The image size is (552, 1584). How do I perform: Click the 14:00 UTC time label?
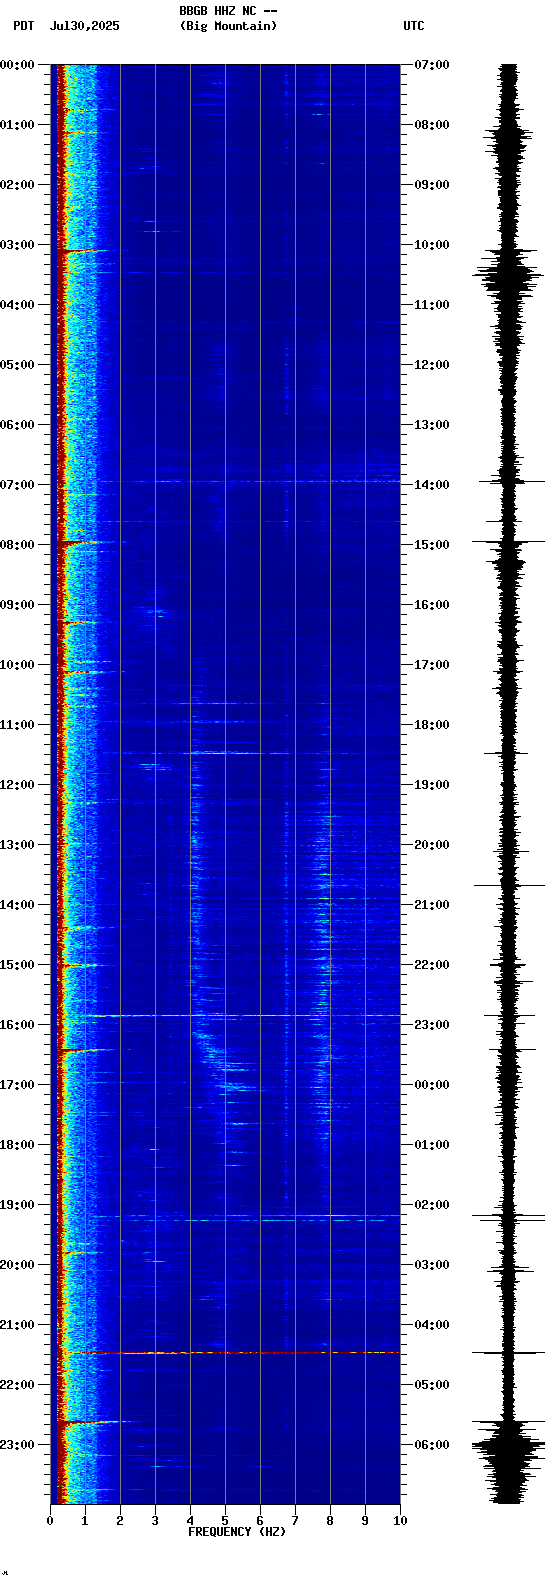pyautogui.click(x=432, y=485)
